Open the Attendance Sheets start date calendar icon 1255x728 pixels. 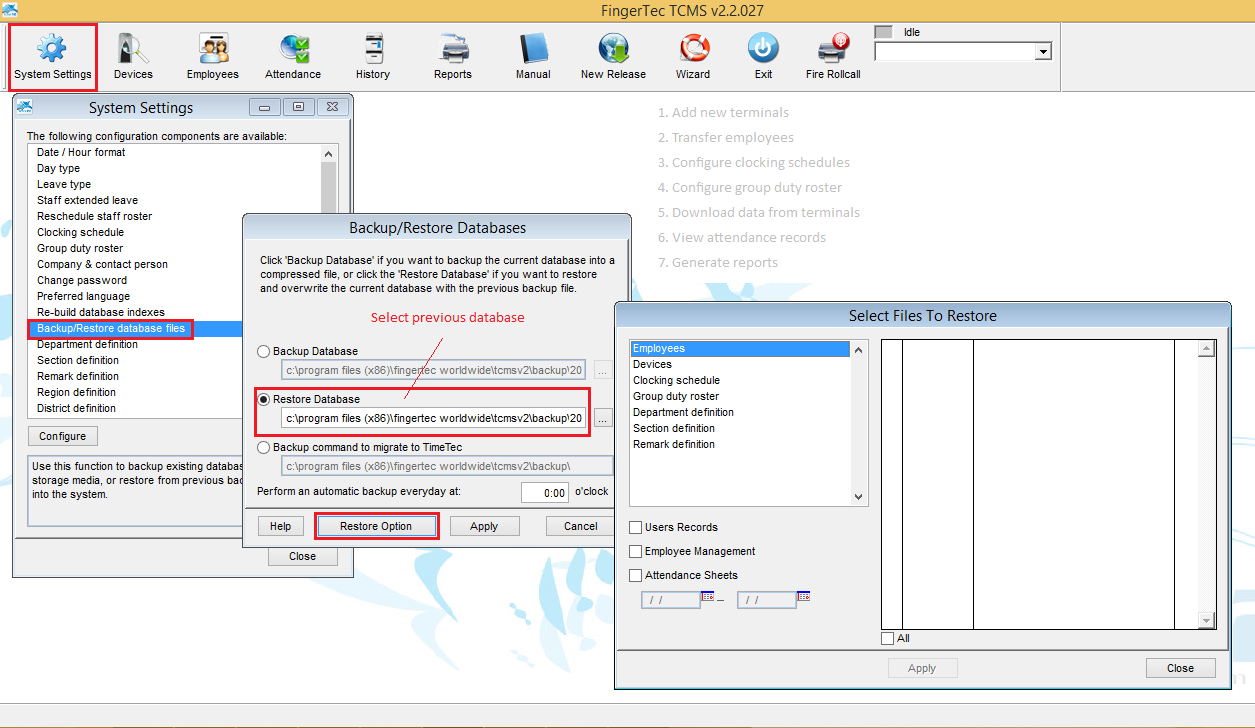708,596
